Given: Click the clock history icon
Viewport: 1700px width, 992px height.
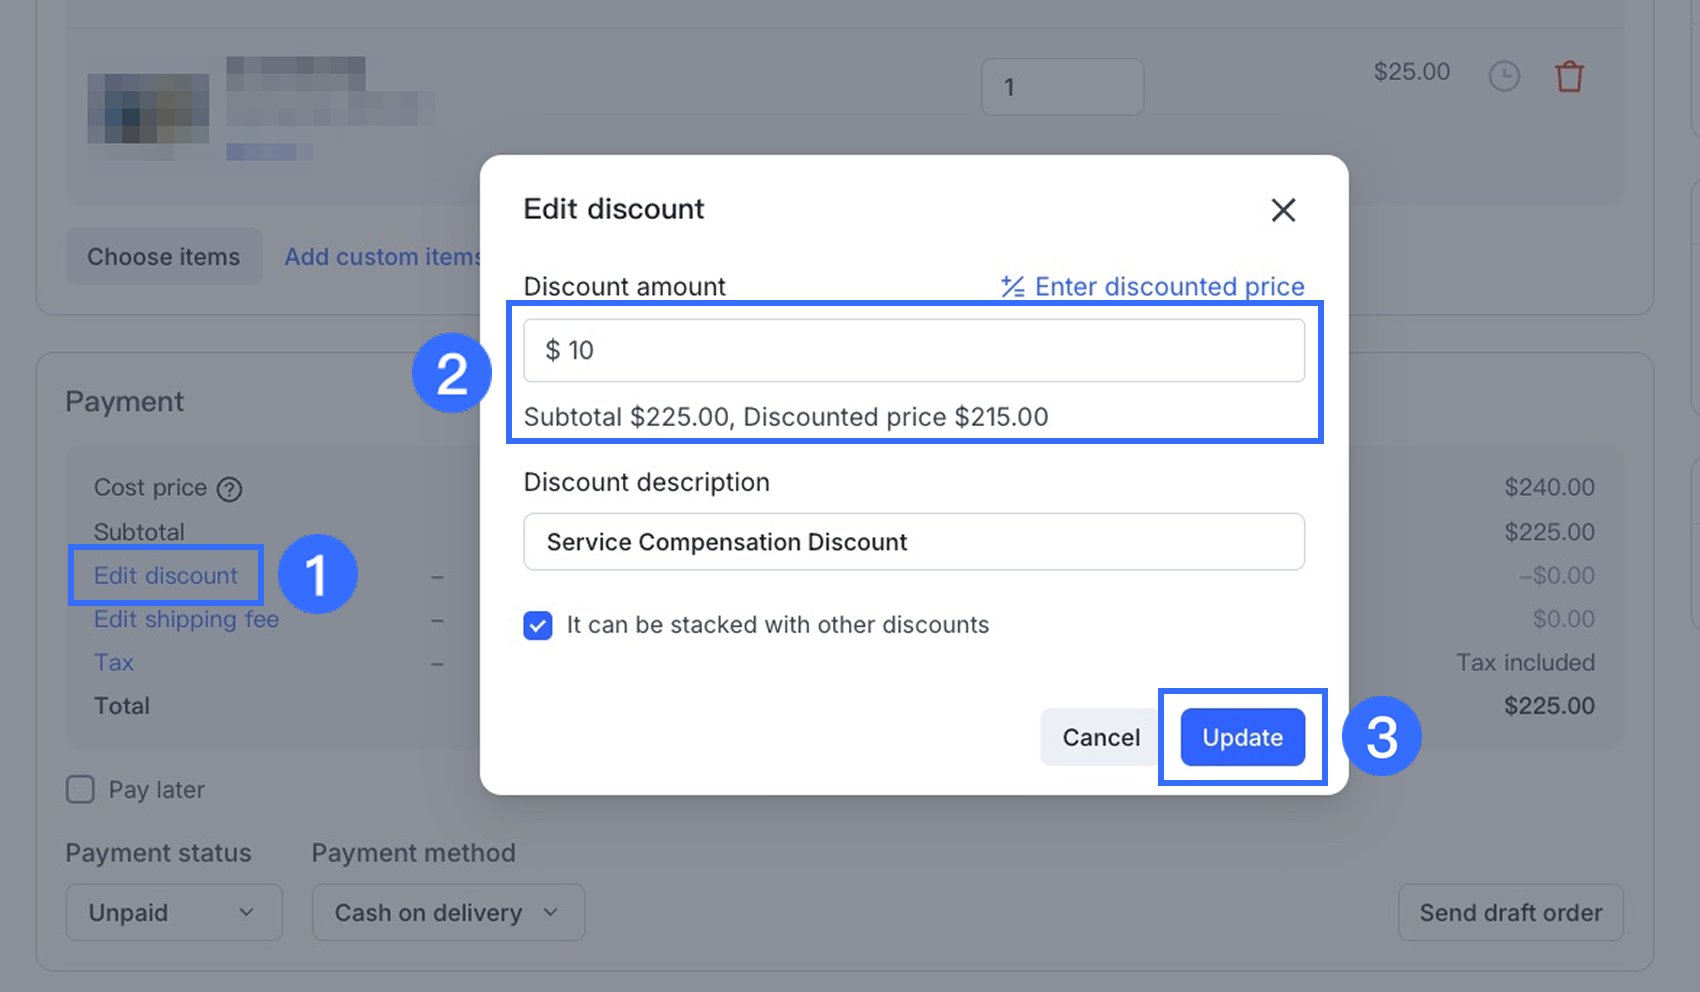Looking at the screenshot, I should pyautogui.click(x=1504, y=76).
